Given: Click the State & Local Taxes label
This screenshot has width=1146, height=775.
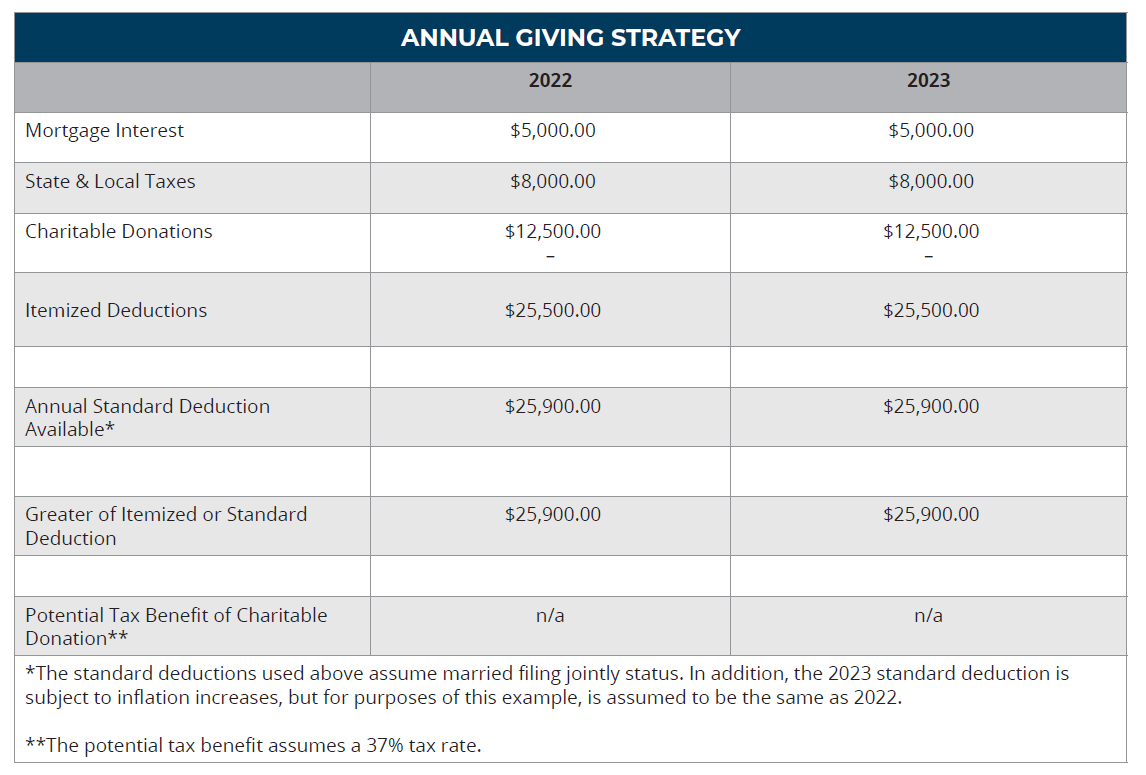Looking at the screenshot, I should 110,182.
